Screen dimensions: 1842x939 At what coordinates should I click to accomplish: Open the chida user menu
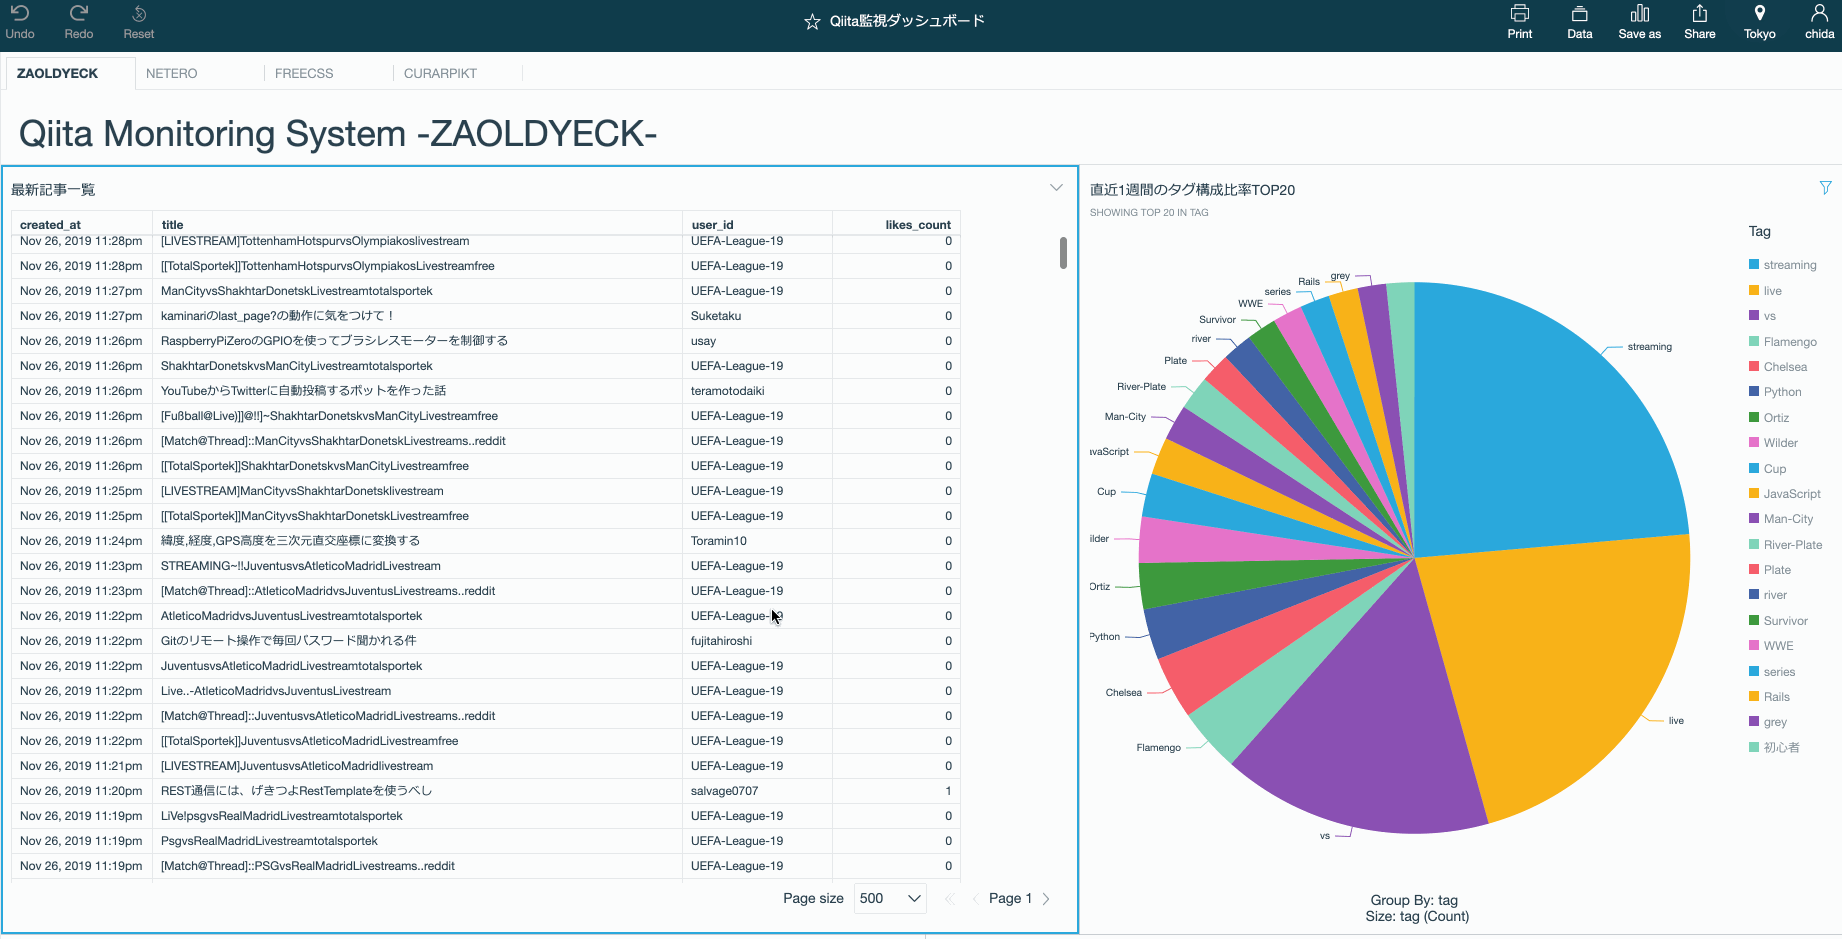[x=1818, y=16]
